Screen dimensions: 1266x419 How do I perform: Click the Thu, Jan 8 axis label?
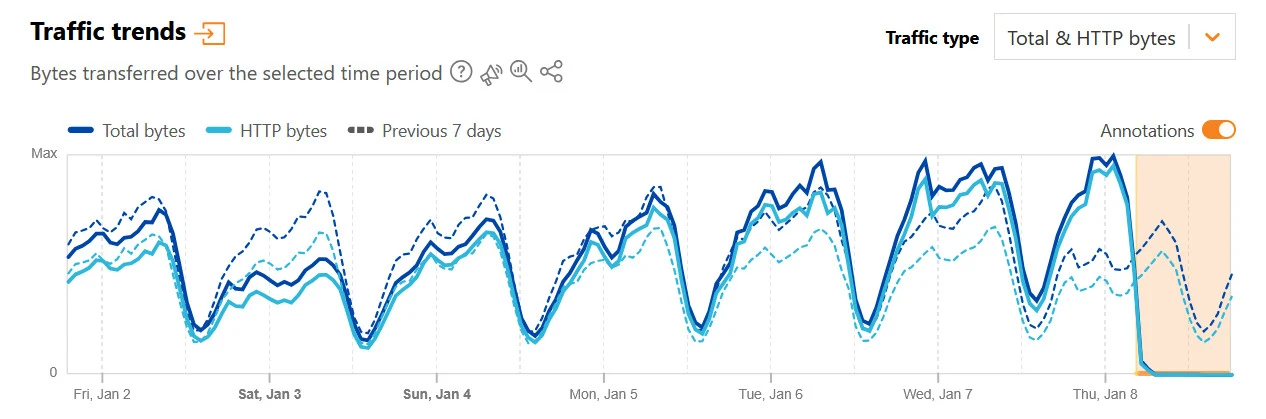pyautogui.click(x=1105, y=394)
